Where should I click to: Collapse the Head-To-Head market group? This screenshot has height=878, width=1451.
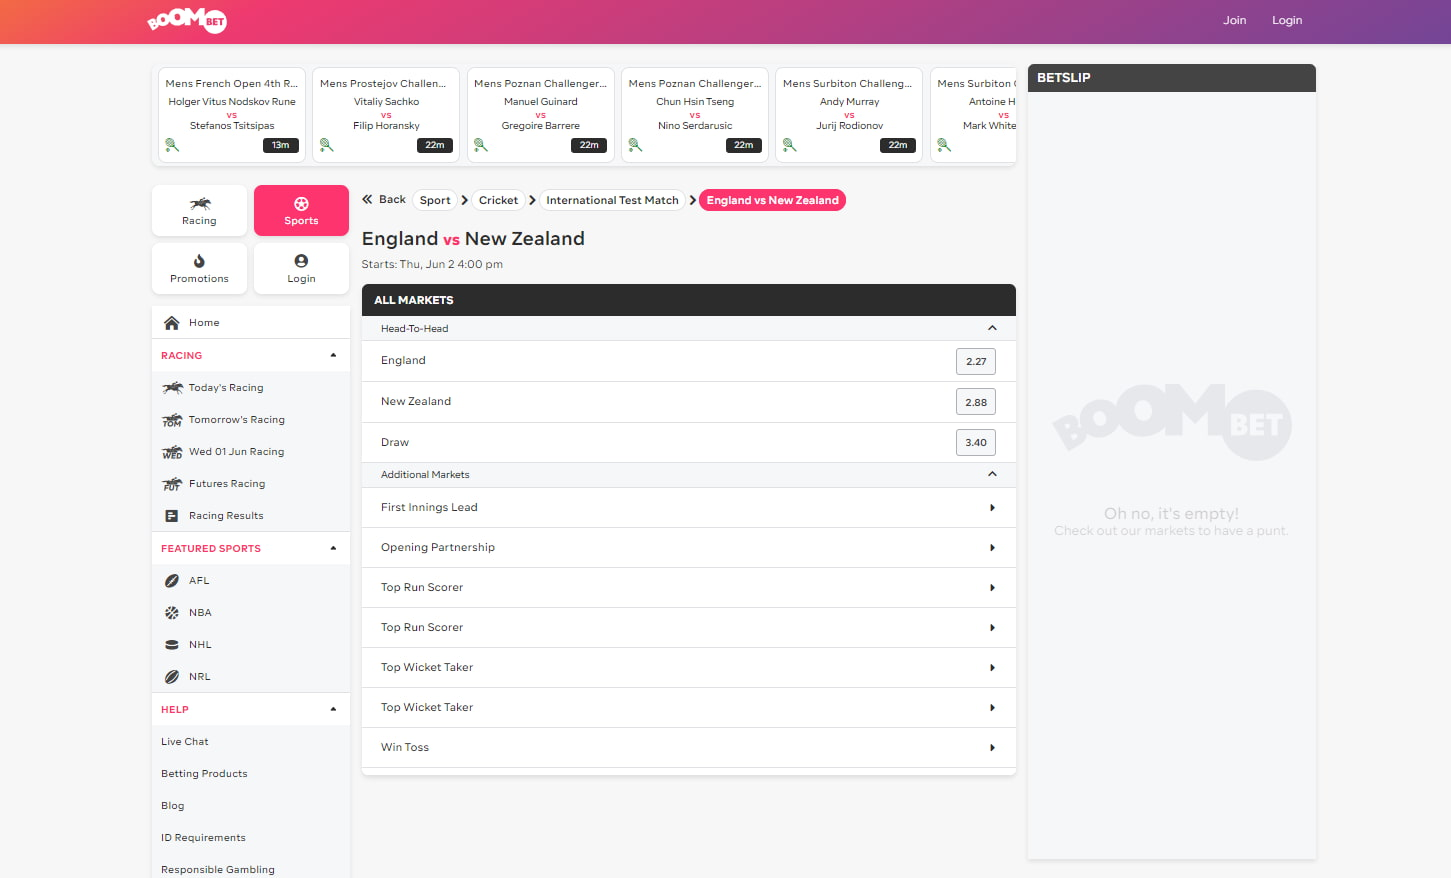[x=992, y=328]
